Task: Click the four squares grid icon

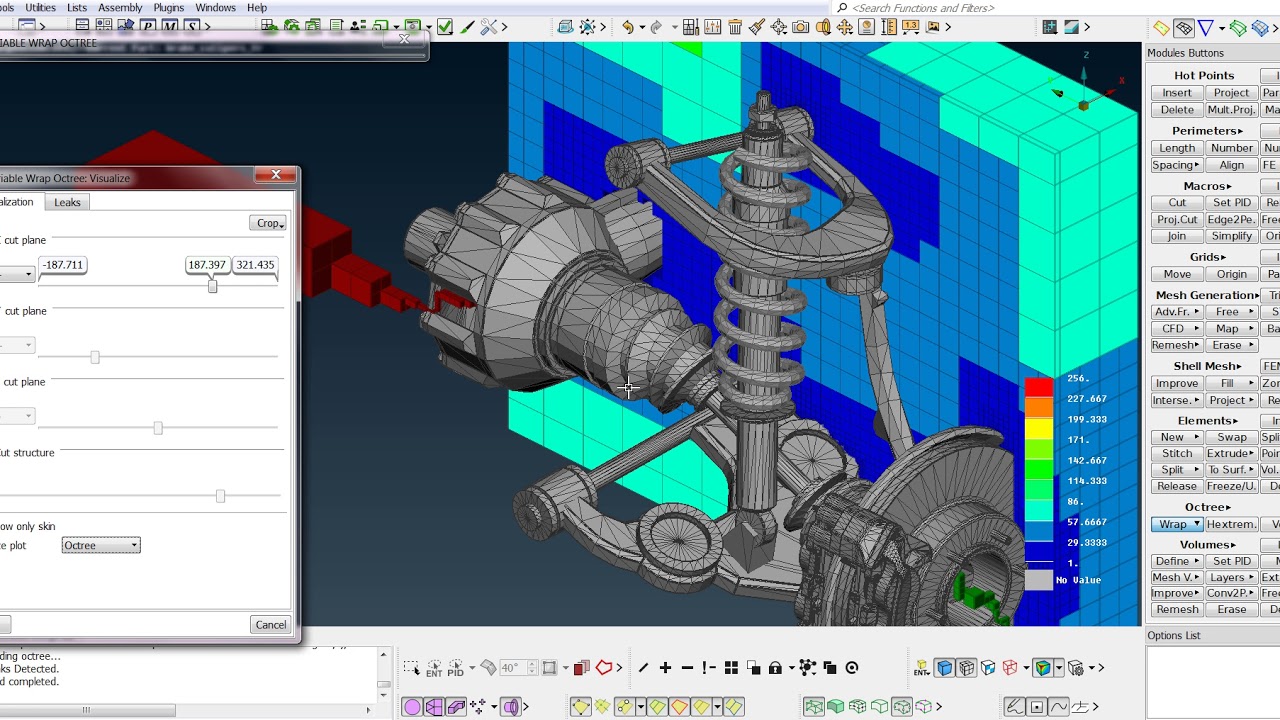Action: coord(731,668)
